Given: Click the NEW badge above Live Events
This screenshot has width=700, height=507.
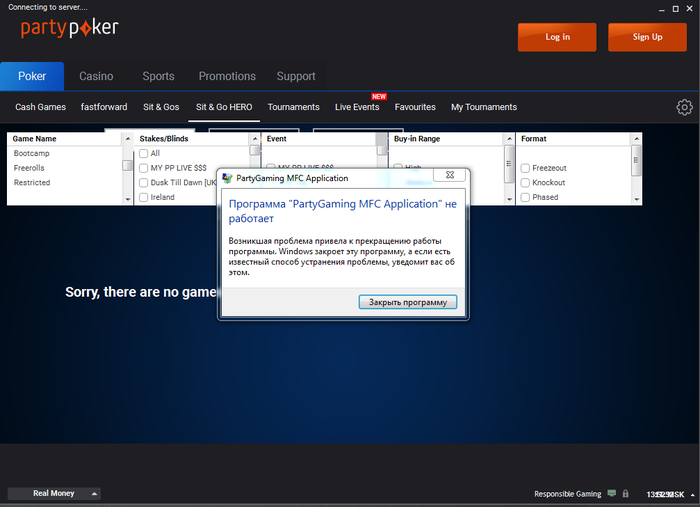Looking at the screenshot, I should [379, 96].
